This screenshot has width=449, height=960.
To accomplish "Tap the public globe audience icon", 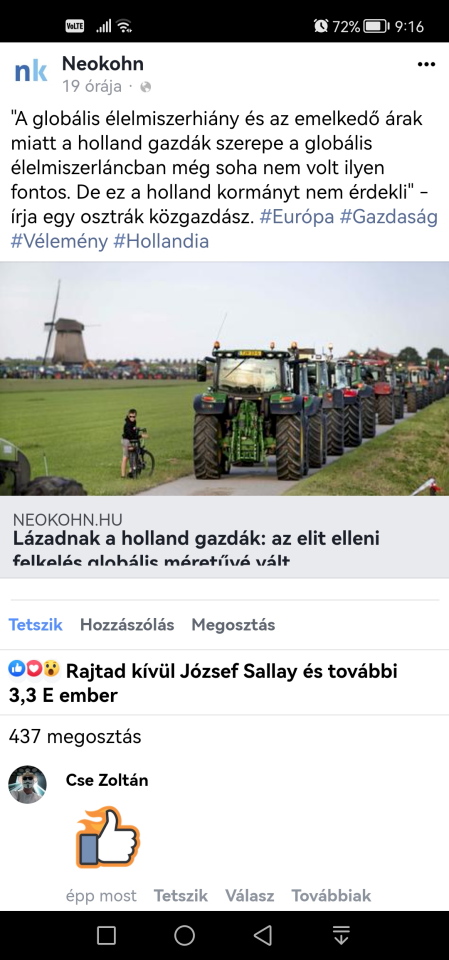I will pyautogui.click(x=145, y=87).
